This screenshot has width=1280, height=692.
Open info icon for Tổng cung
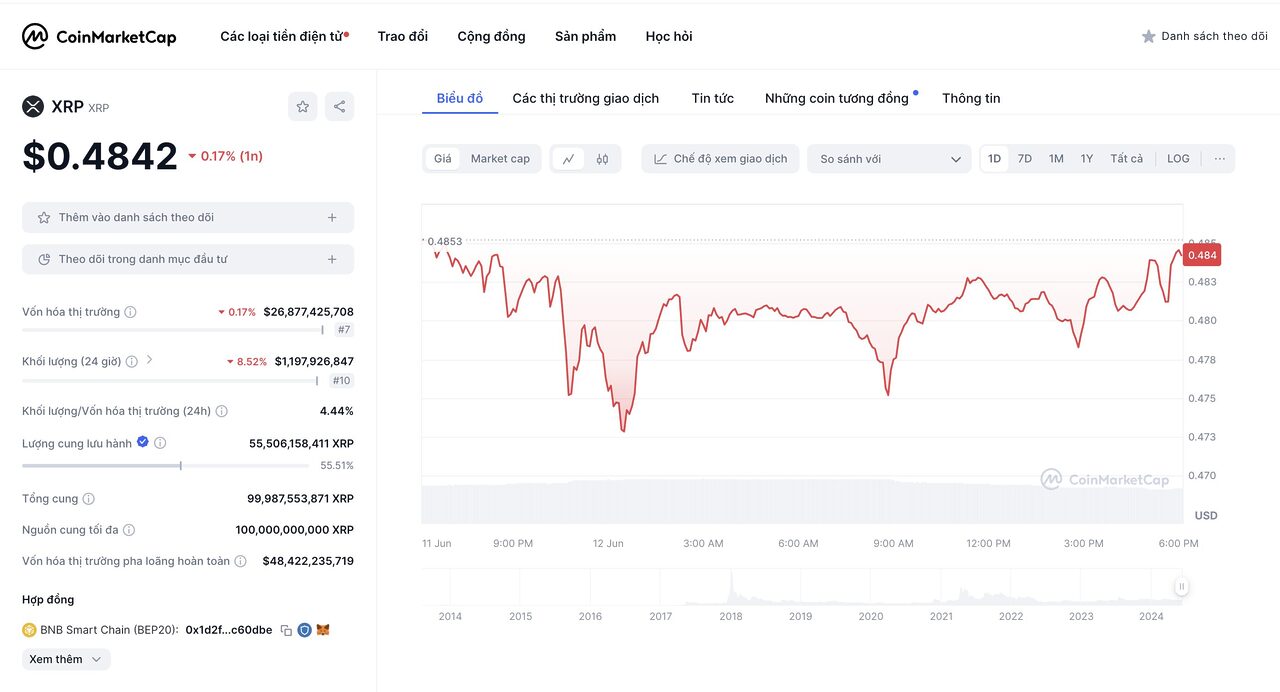88,499
